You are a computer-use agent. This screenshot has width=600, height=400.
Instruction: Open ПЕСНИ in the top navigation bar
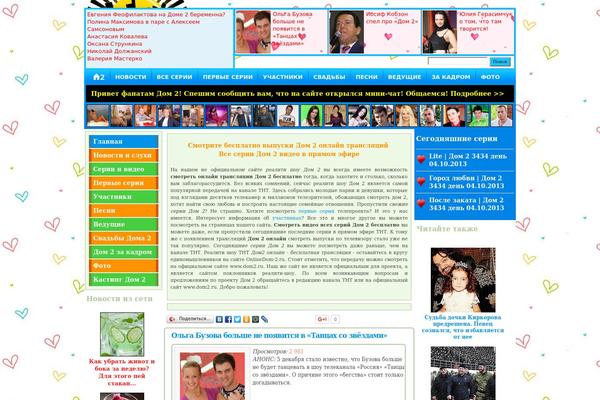coord(367,77)
